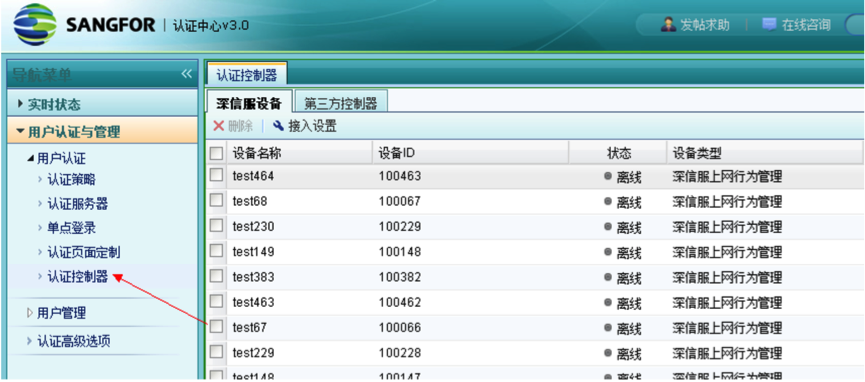Click 深信服上网行为管理 in test67 row

click(727, 328)
